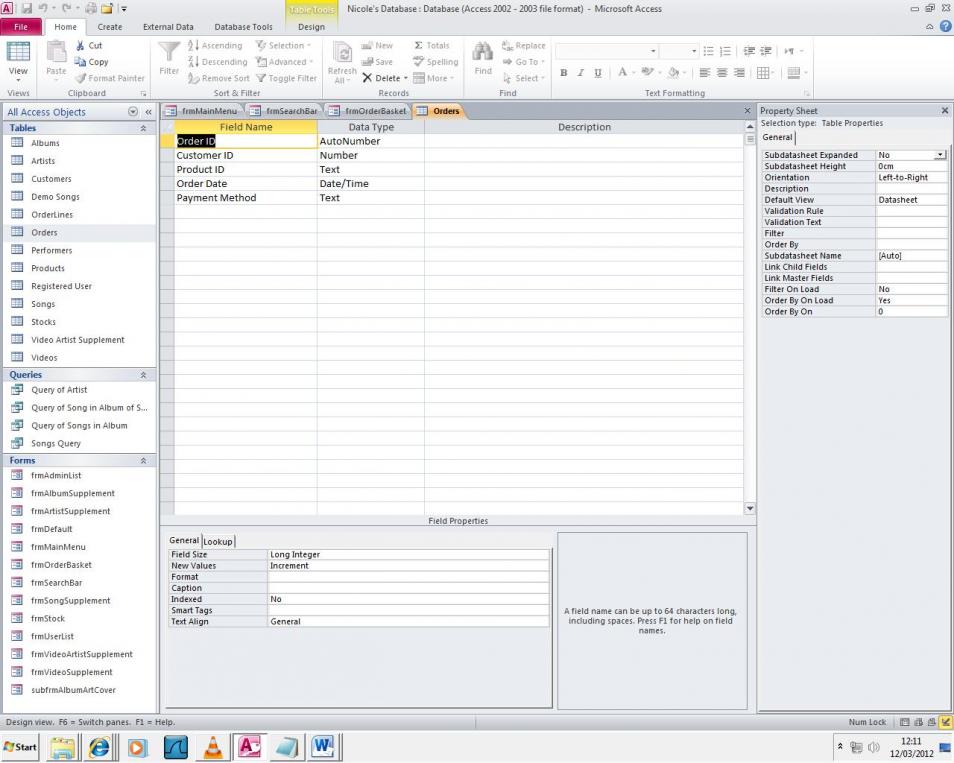Open the File tab
Image resolution: width=954 pixels, height=763 pixels.
[x=21, y=27]
